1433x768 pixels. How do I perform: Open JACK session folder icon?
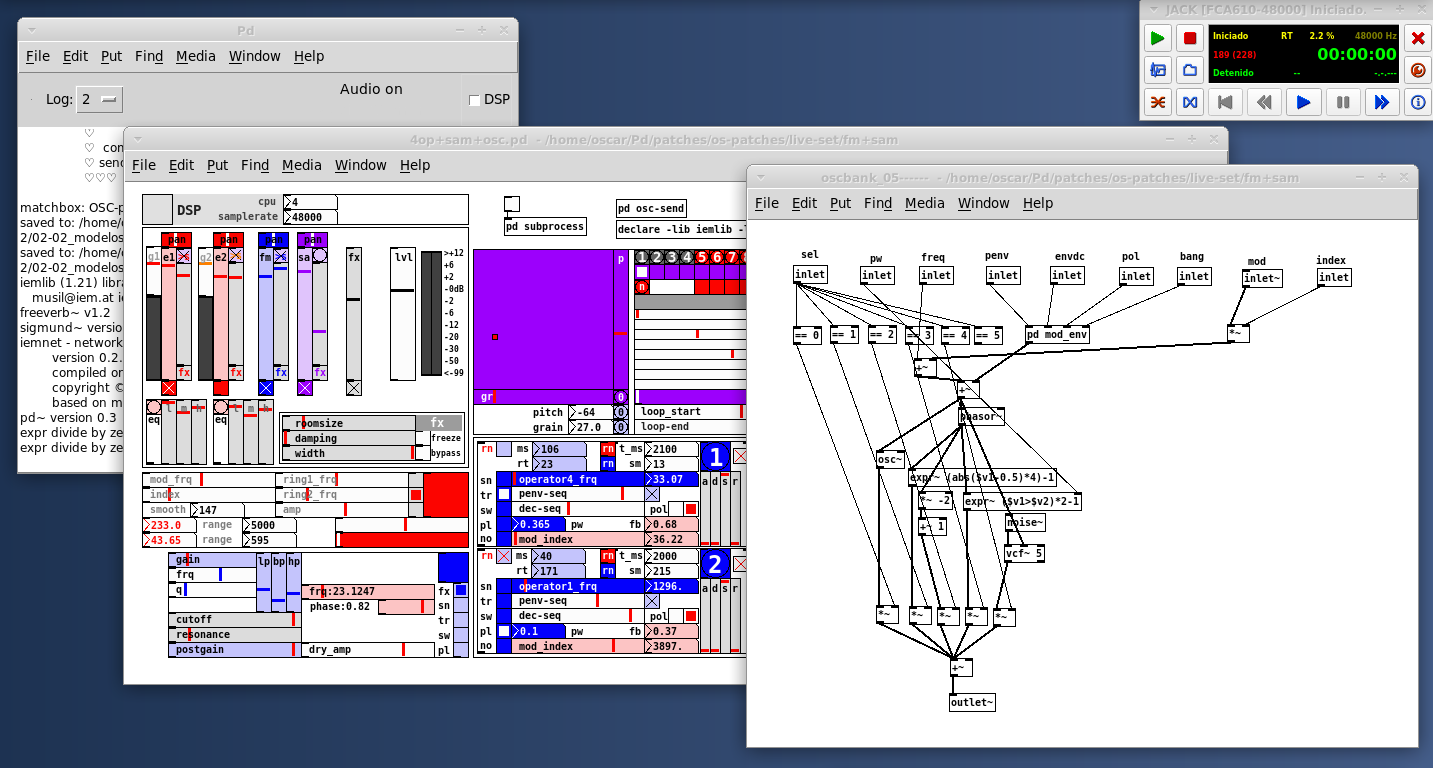tap(1190, 70)
